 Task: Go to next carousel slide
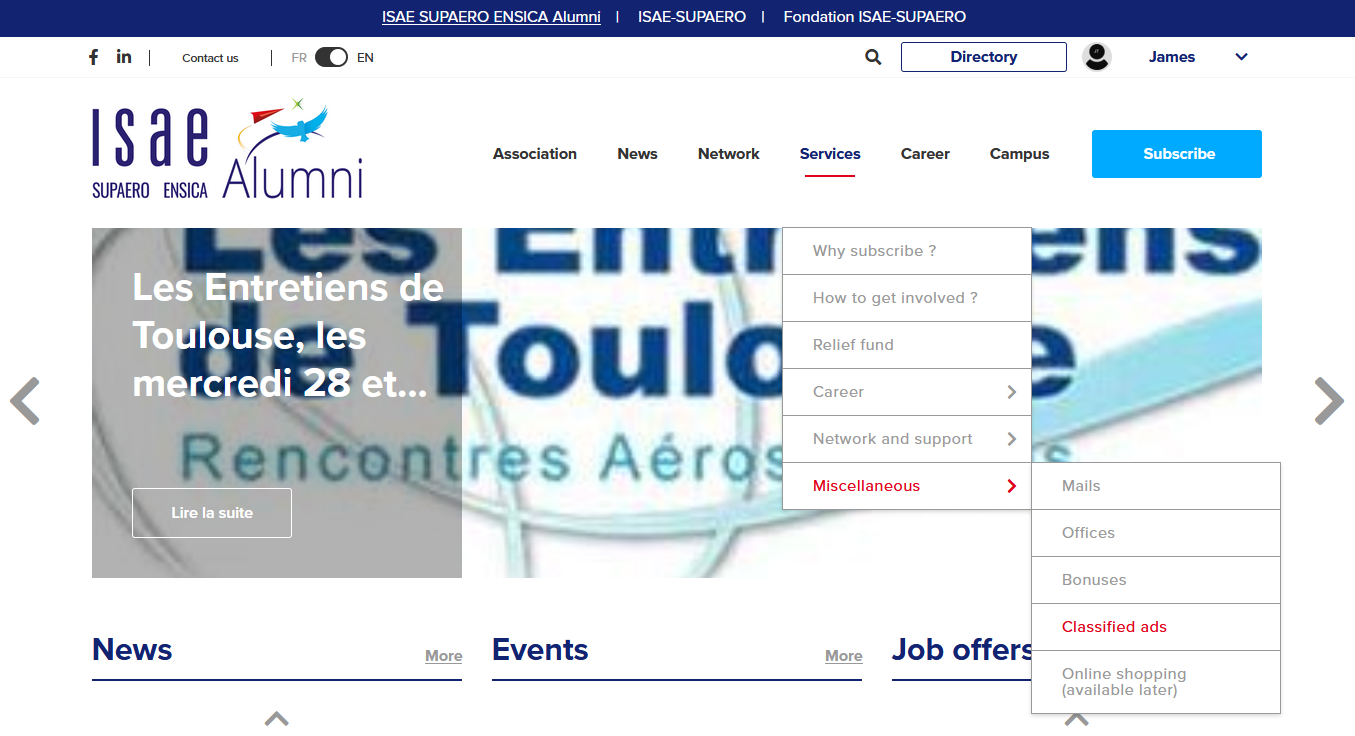pos(1329,401)
